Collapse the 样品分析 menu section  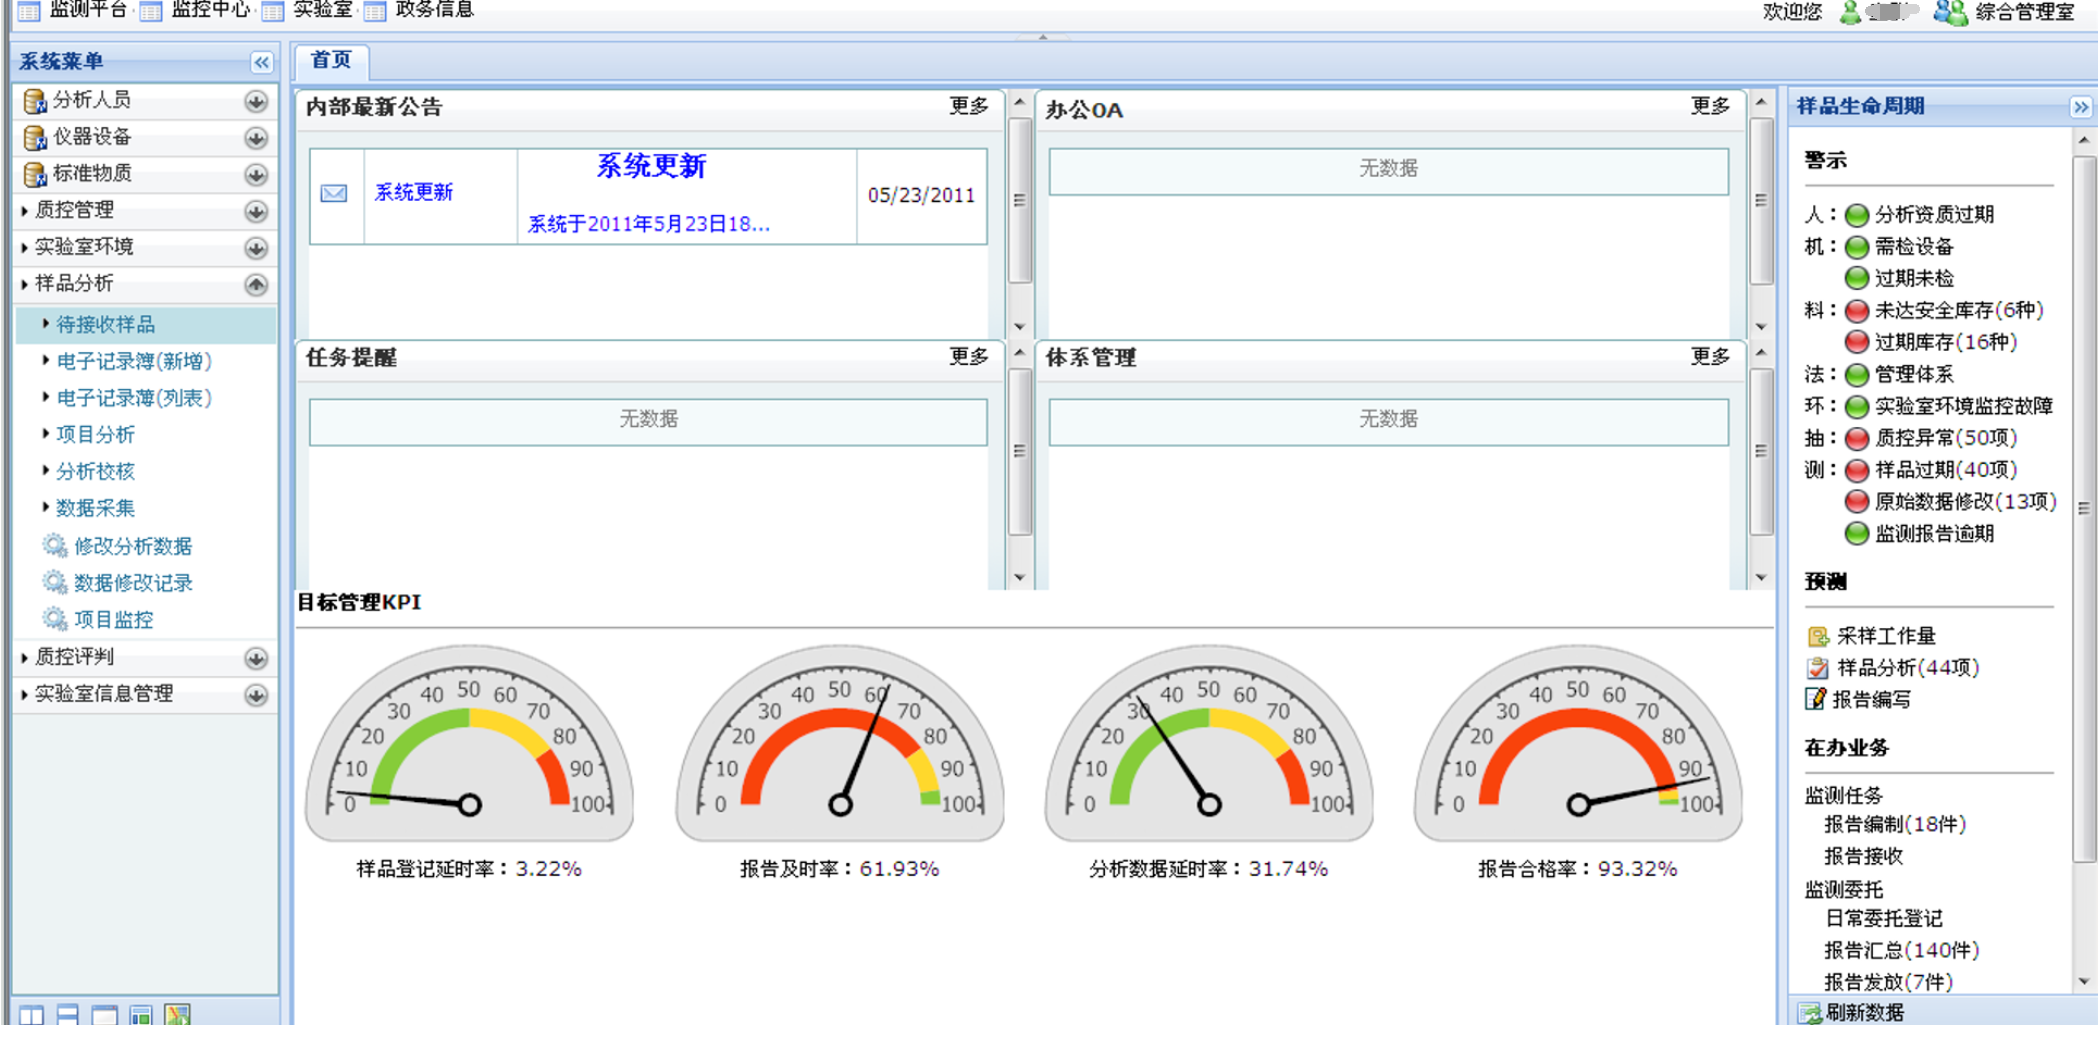[x=256, y=285]
